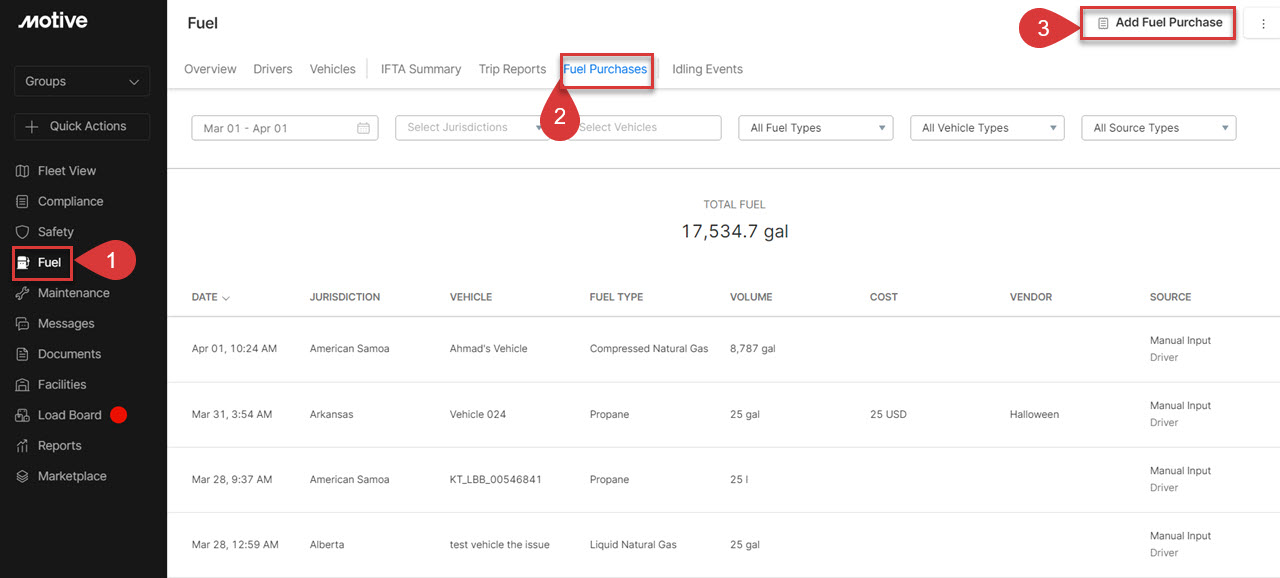Screen dimensions: 1280x578
Task: Click the Mar 01 - Apr 01 date range field
Action: (x=285, y=128)
